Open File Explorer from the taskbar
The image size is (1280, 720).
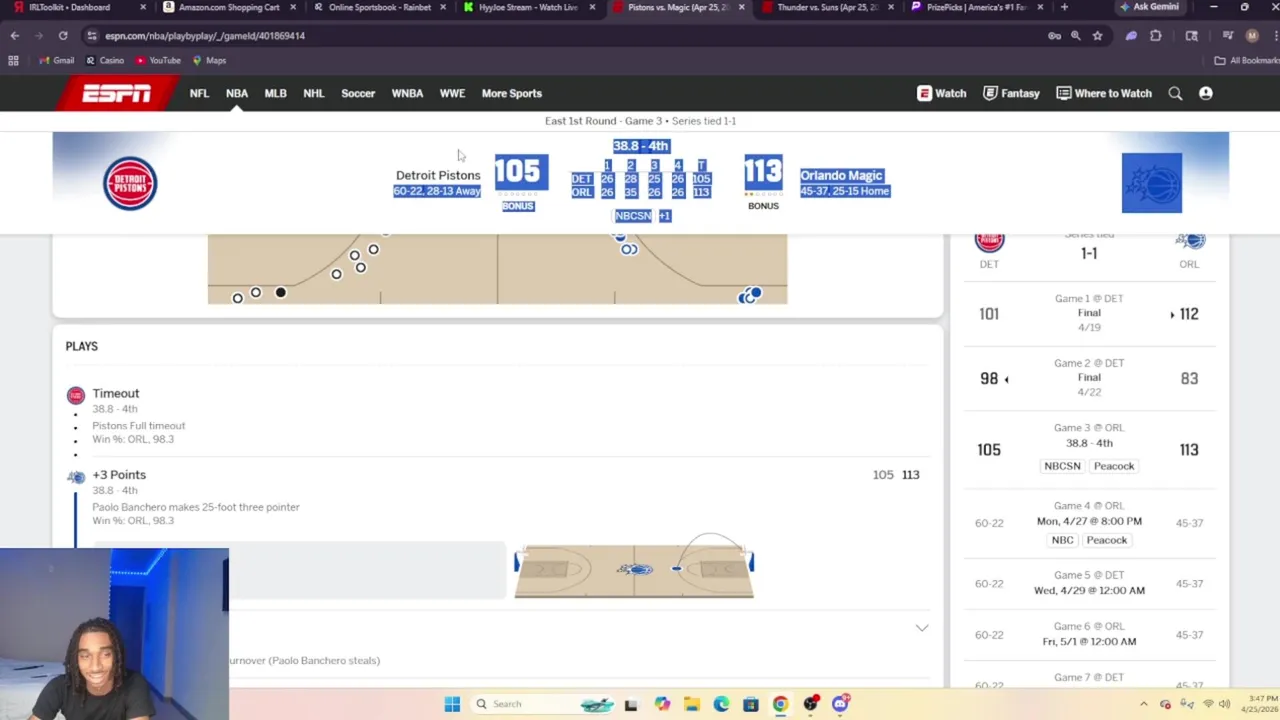point(692,704)
